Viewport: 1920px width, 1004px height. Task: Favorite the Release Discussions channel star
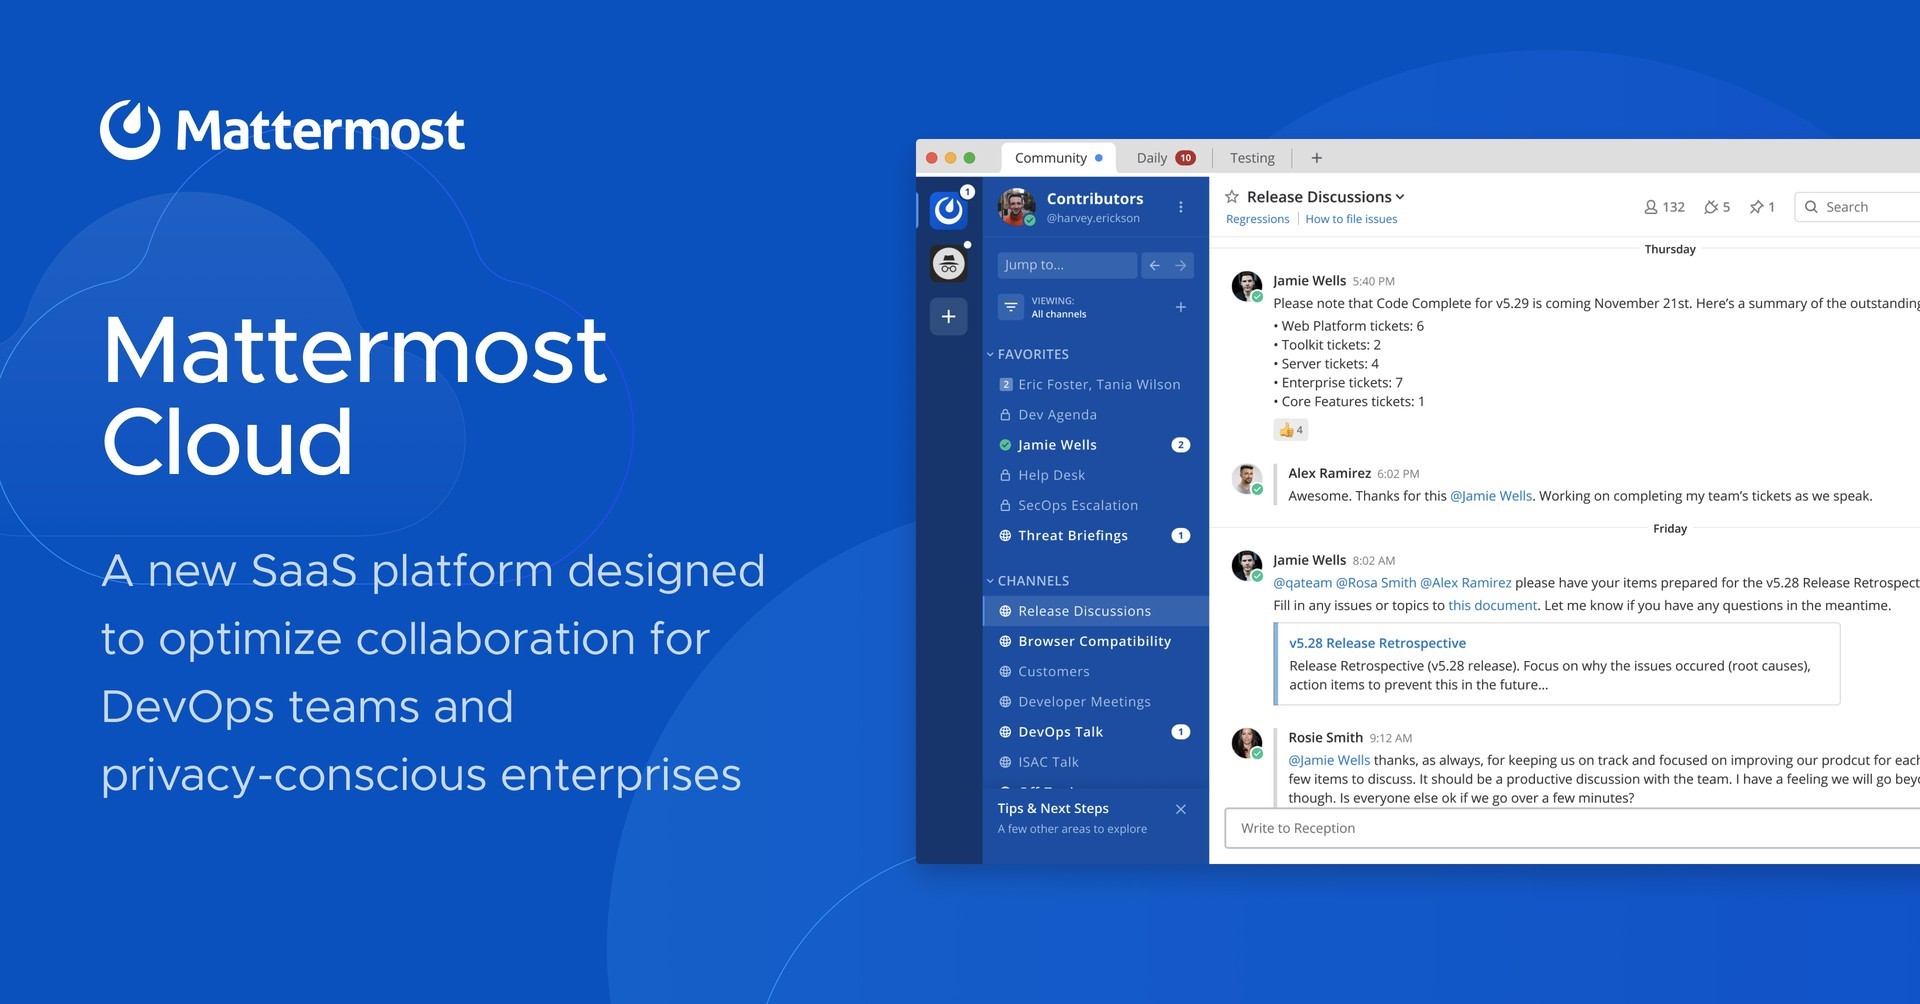coord(1232,197)
